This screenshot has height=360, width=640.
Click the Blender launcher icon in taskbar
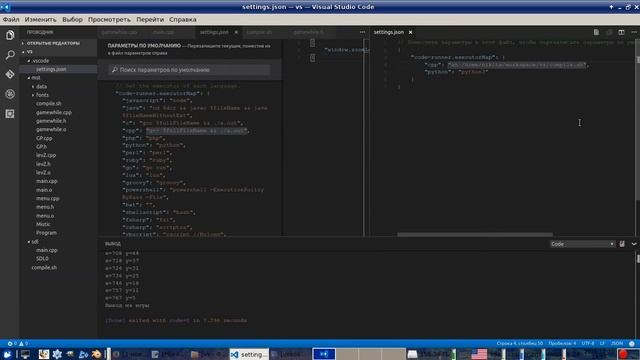[96, 354]
